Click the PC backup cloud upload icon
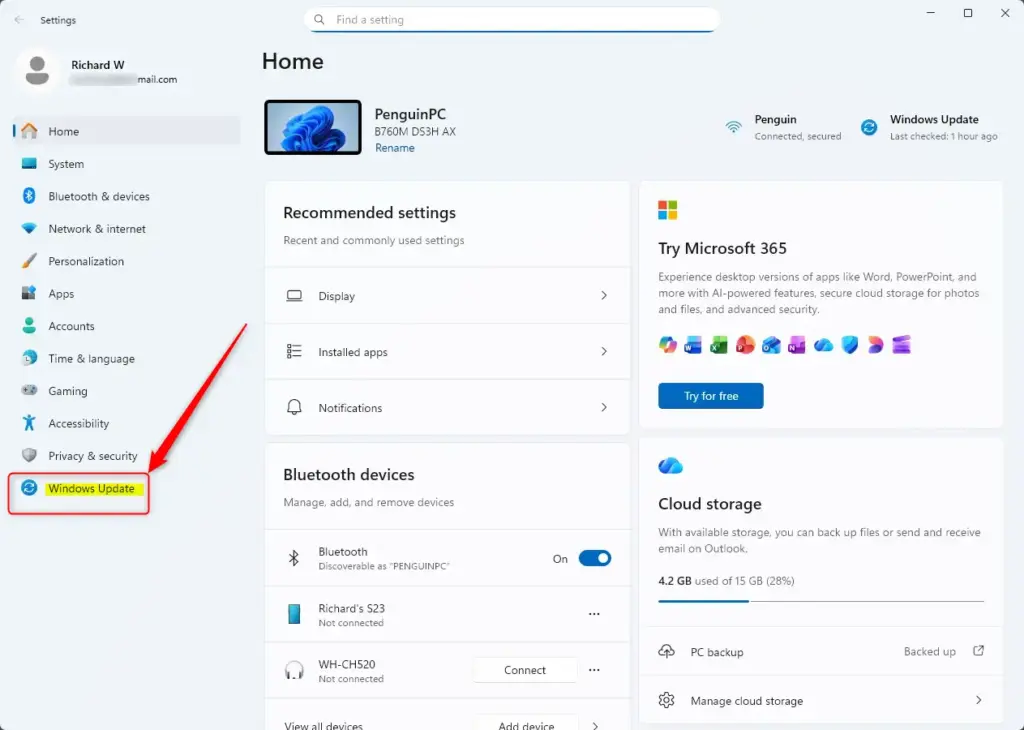The image size is (1024, 730). 666,651
